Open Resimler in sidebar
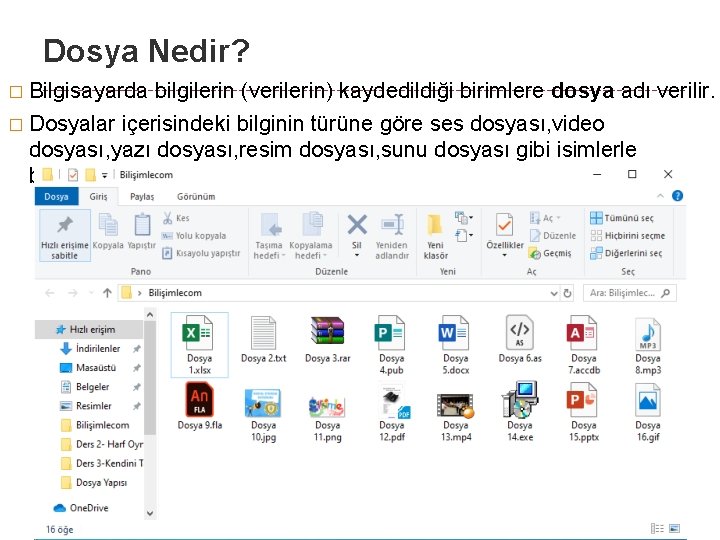720x540 pixels. point(93,406)
